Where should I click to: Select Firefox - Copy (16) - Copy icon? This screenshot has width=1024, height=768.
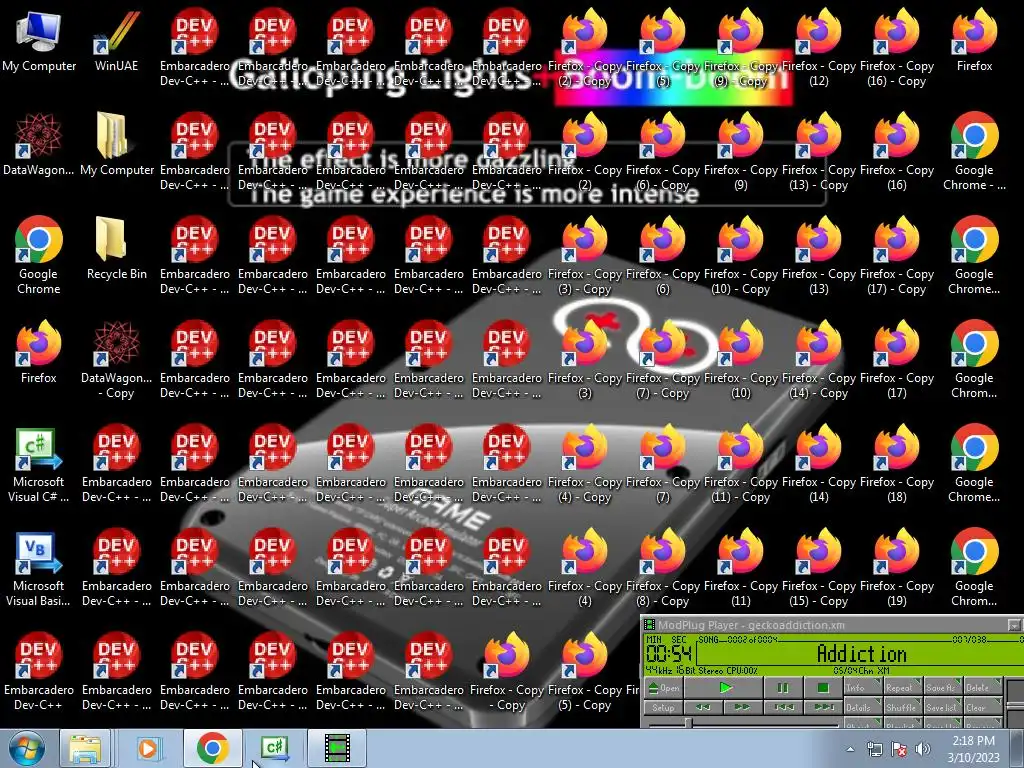pos(897,48)
